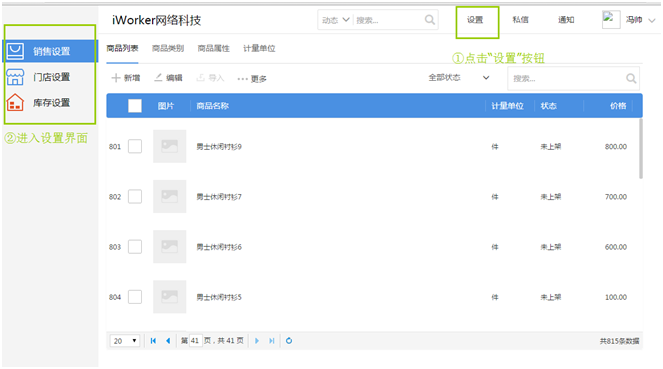This screenshot has width=663, height=369.
Task: Go to next page arrow
Action: [257, 341]
